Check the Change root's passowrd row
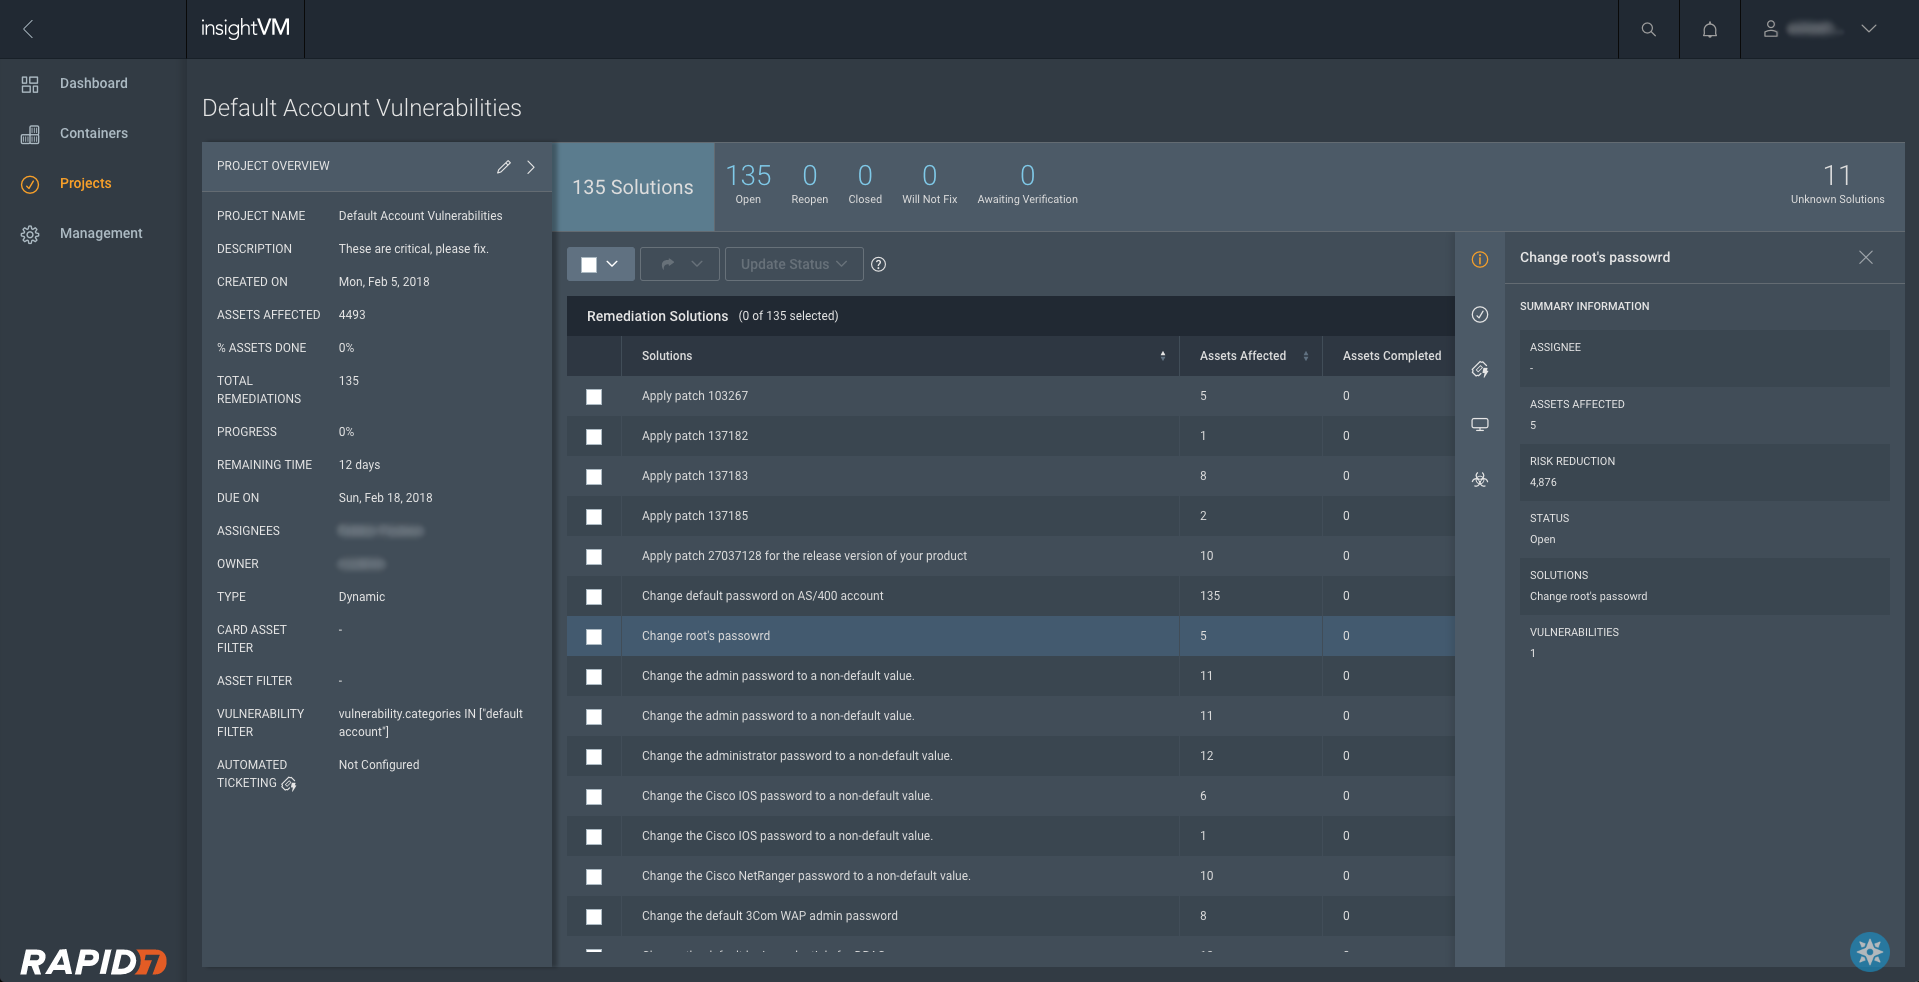This screenshot has width=1919, height=982. [594, 637]
